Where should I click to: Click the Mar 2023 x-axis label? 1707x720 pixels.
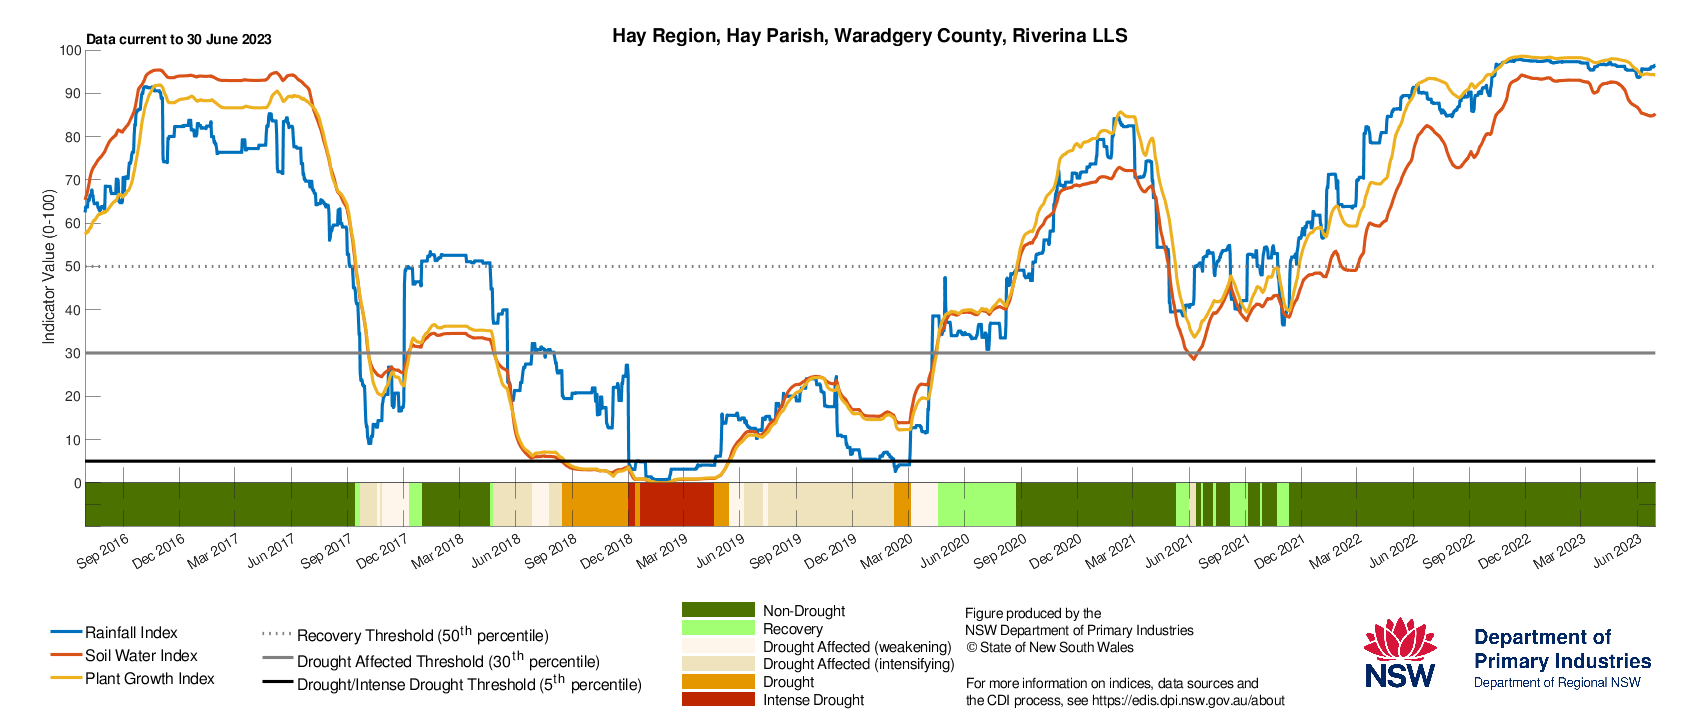tap(1559, 551)
